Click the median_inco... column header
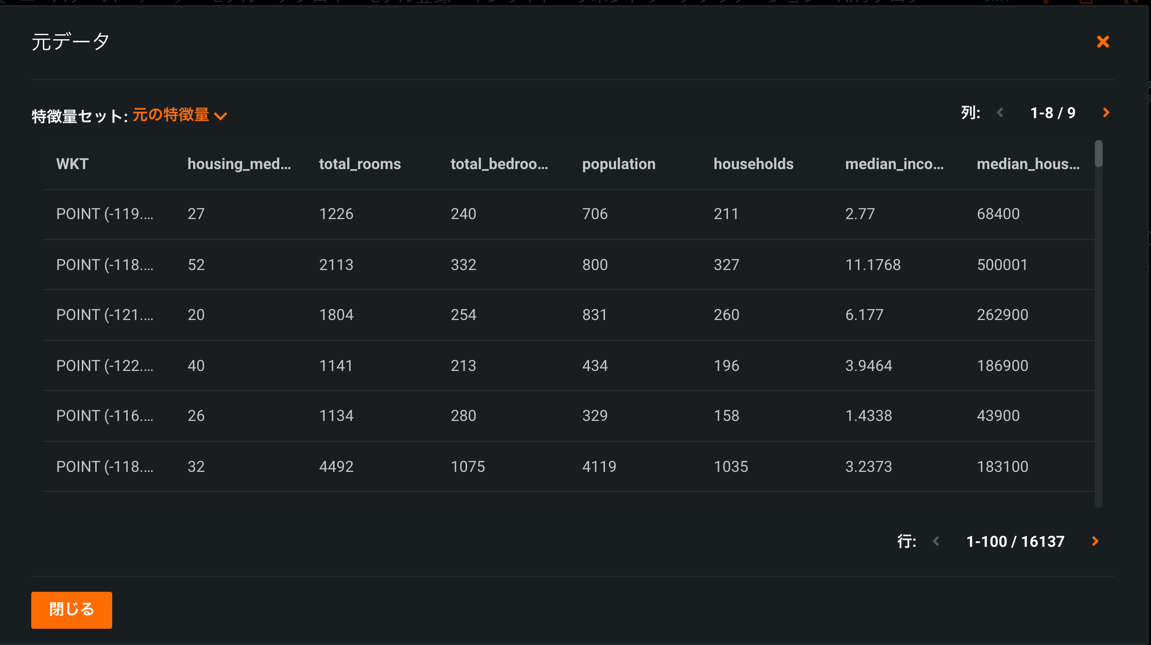The width and height of the screenshot is (1151, 645). [x=894, y=164]
